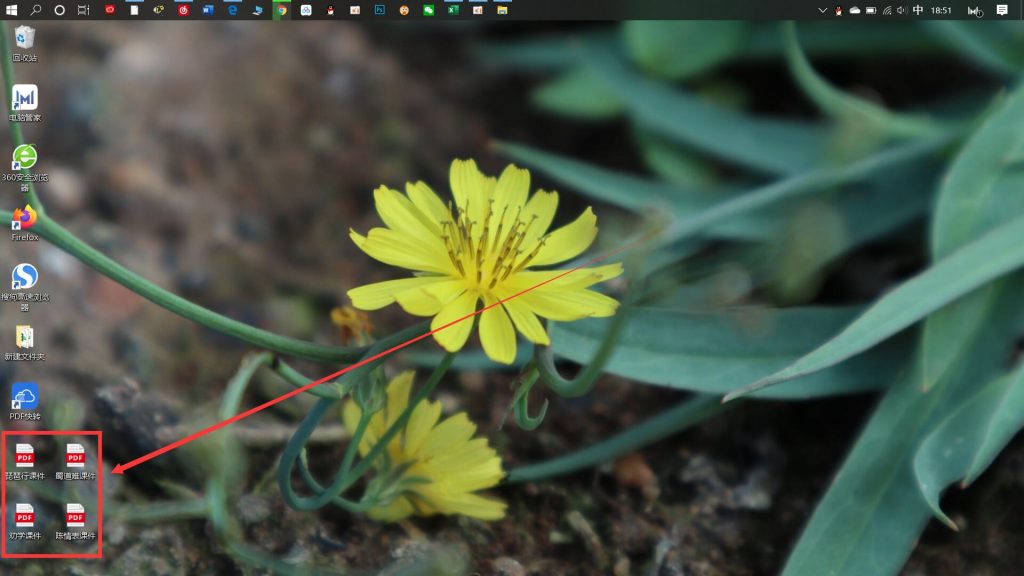Image resolution: width=1024 pixels, height=576 pixels.
Task: Open the Recycle Bin desktop icon
Action: [25, 38]
